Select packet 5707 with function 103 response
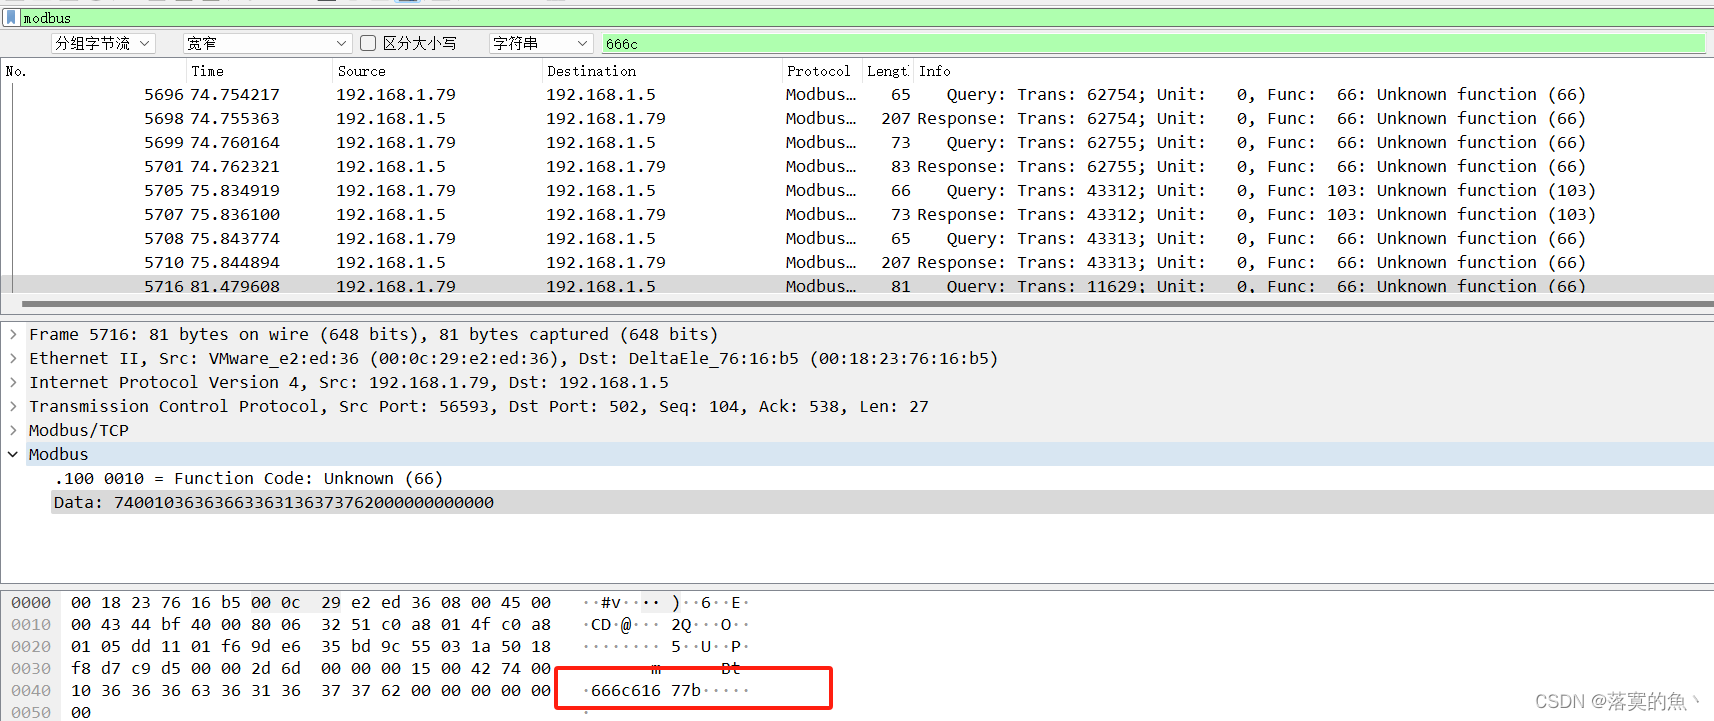Viewport: 1714px width, 721px height. (857, 214)
